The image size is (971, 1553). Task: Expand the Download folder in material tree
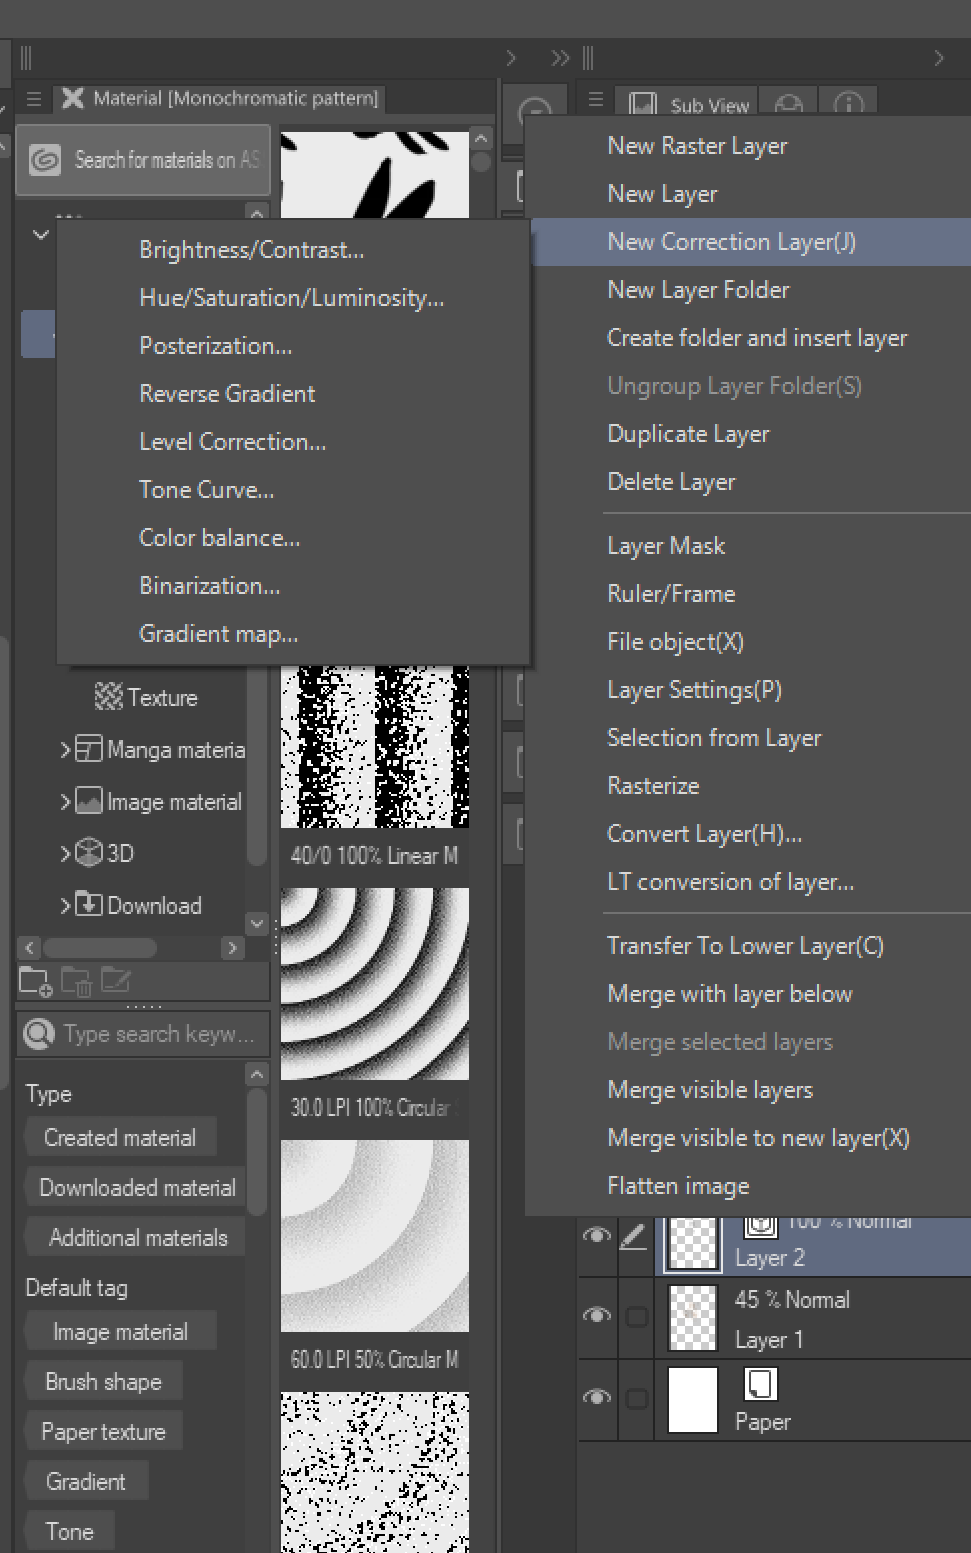click(x=65, y=905)
